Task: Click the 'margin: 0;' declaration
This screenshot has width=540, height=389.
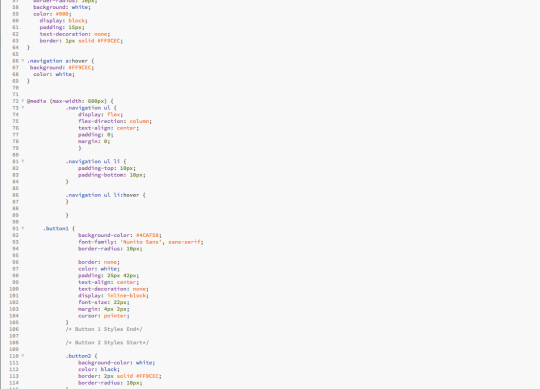Action: [94, 141]
